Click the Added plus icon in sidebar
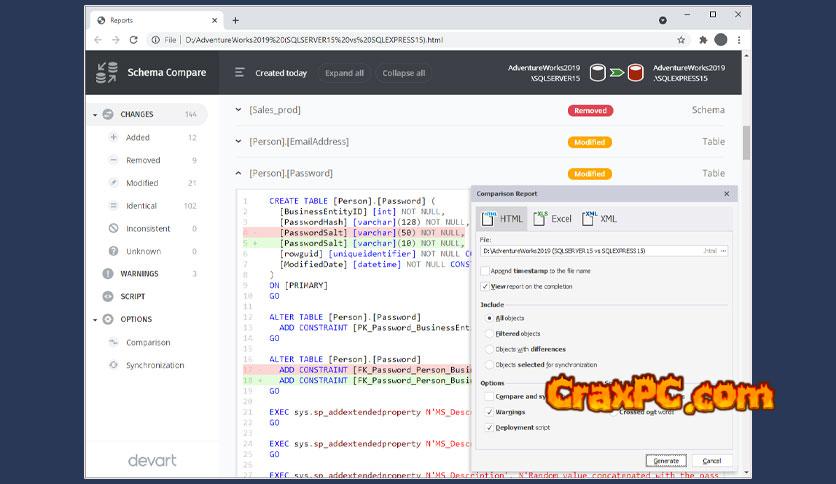Viewport: 836px width, 484px height. point(113,137)
